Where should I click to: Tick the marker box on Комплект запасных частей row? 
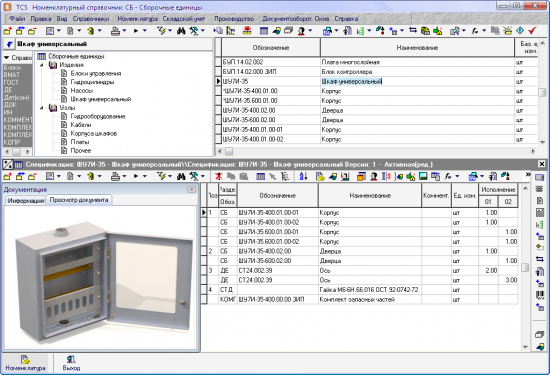[204, 299]
